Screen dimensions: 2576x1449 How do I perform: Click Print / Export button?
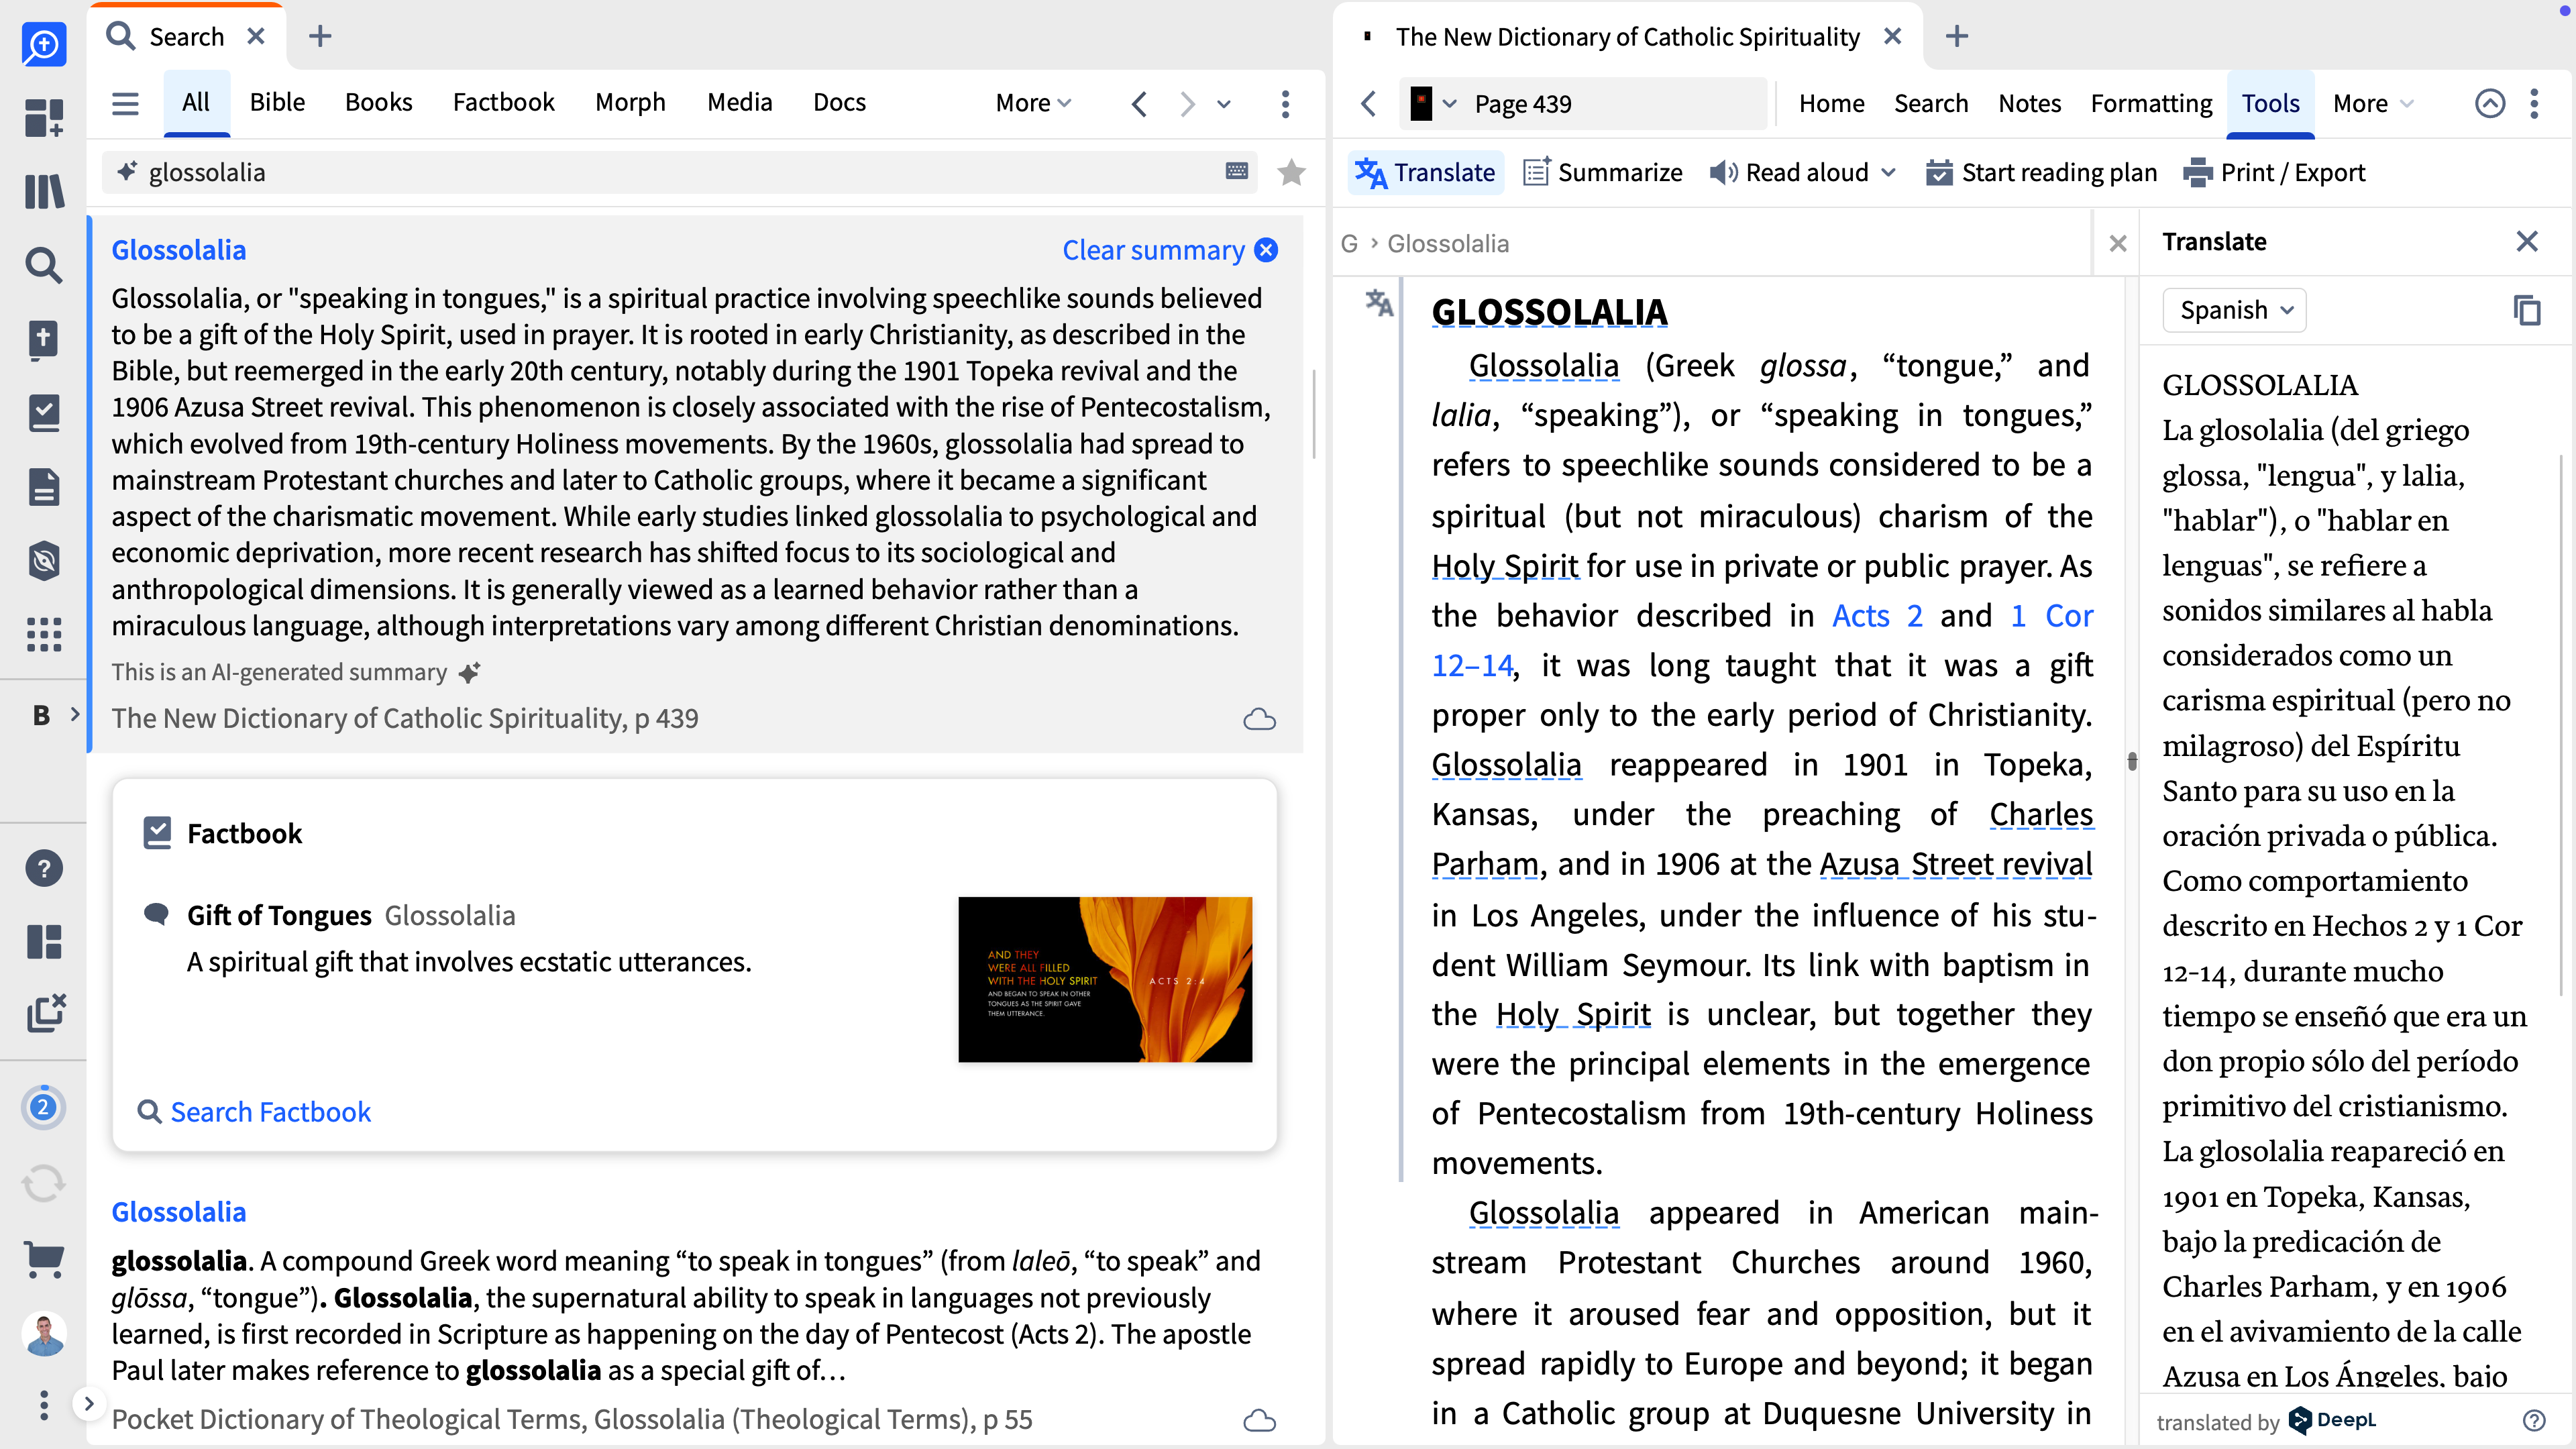[x=2274, y=173]
